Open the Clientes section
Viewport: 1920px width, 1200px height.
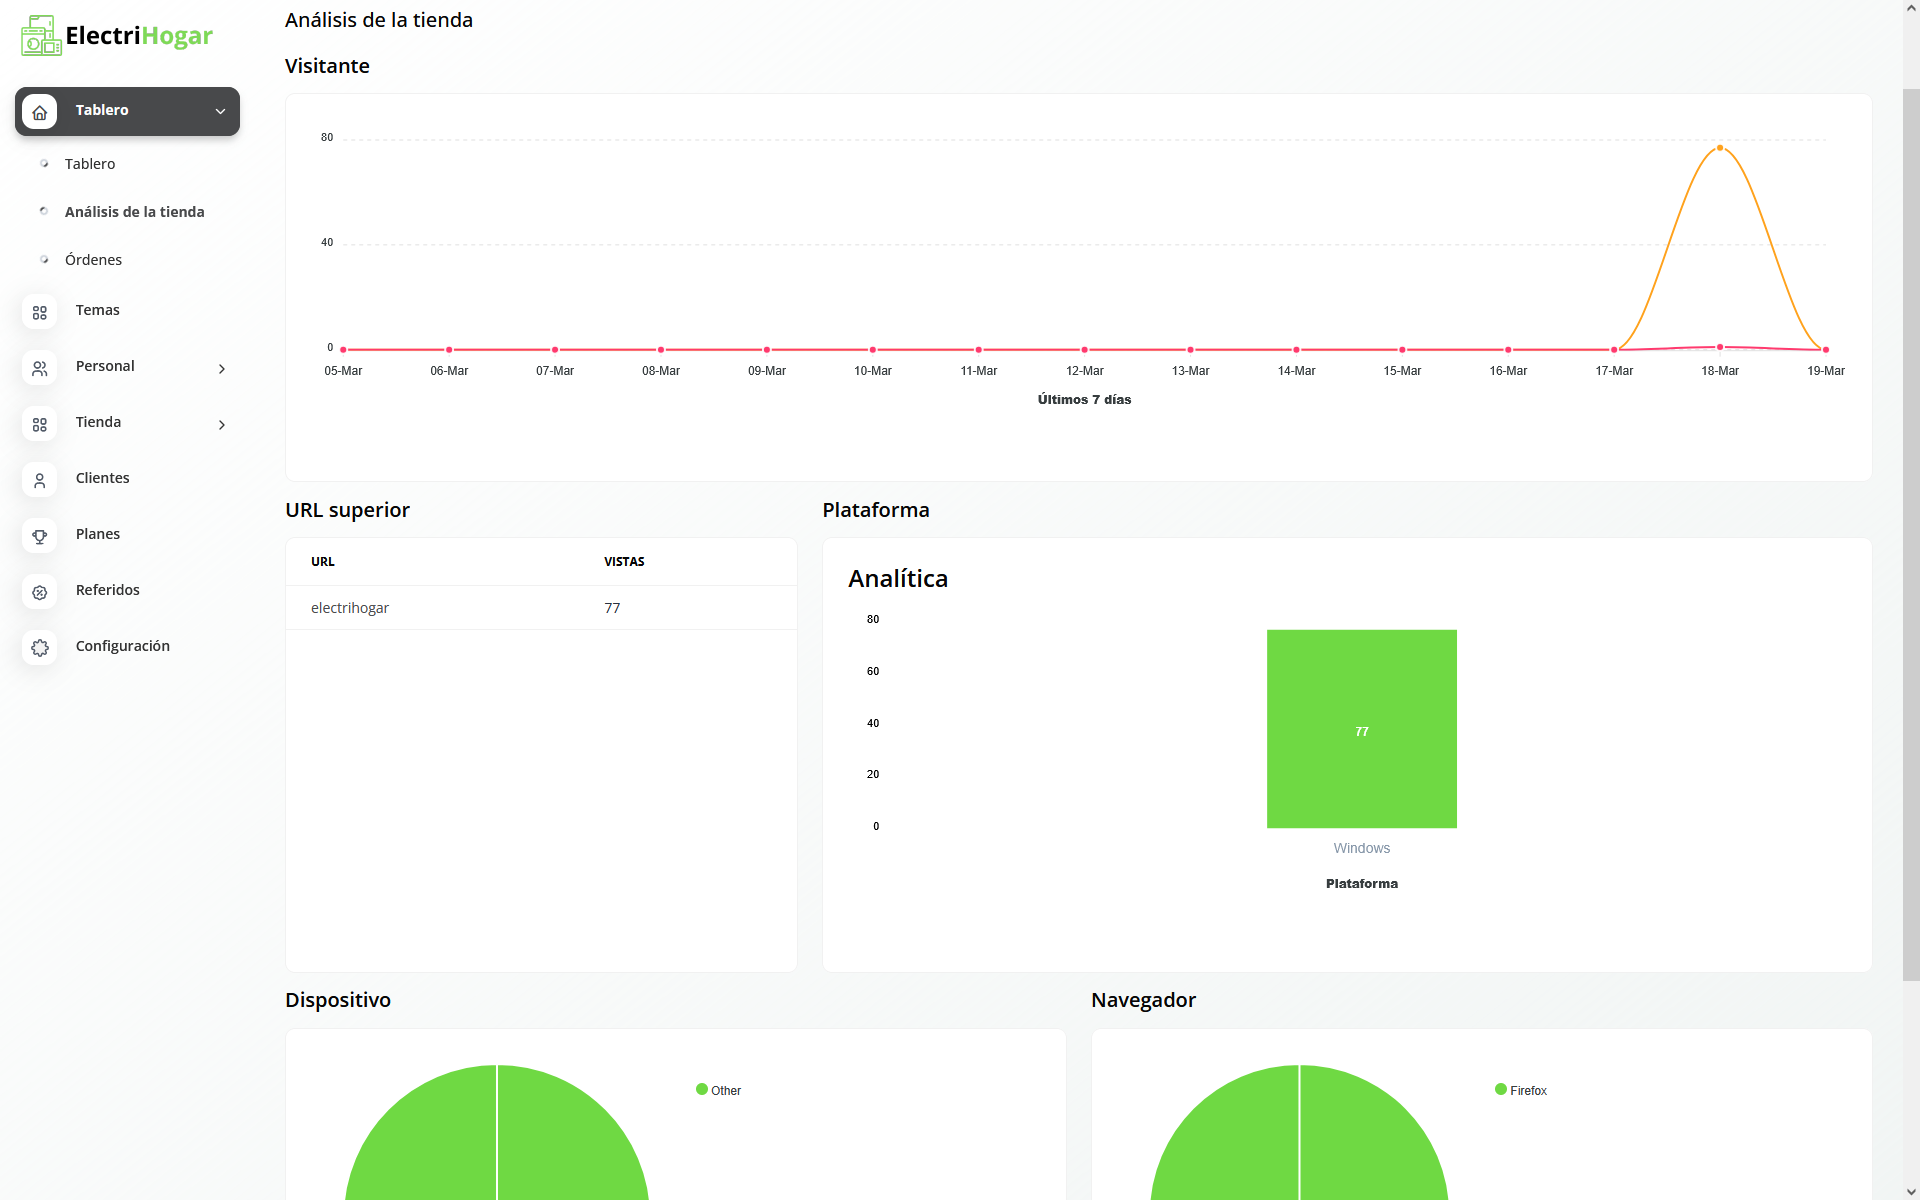coord(103,478)
